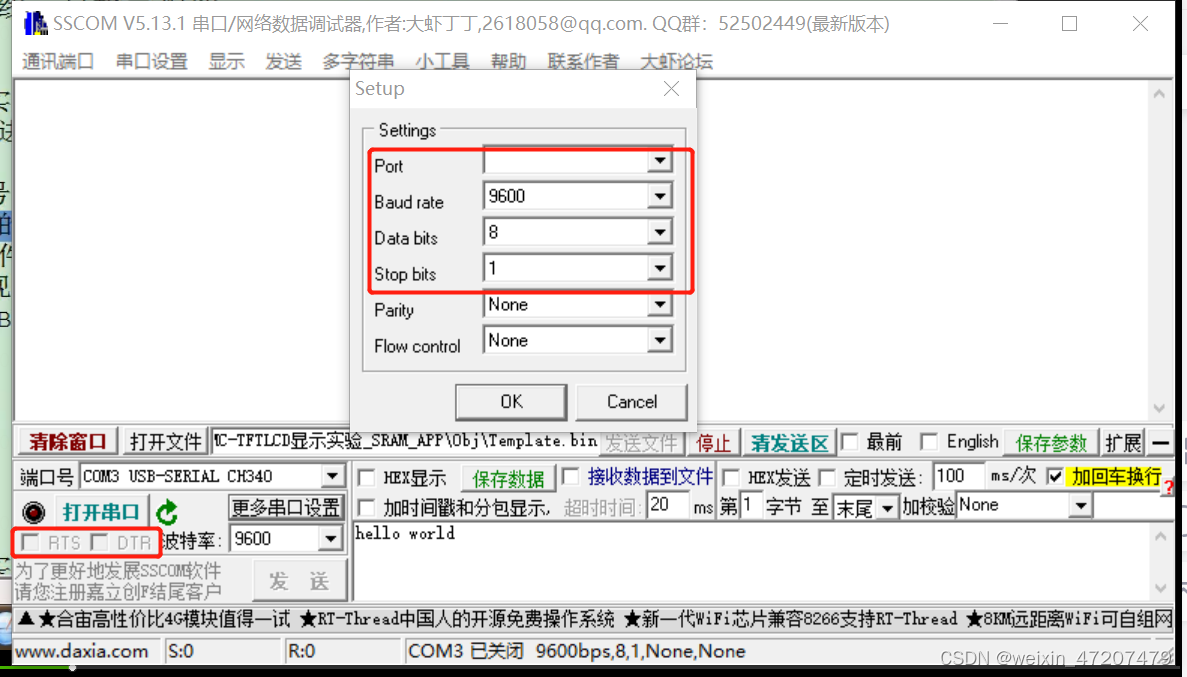Open the Baud rate dropdown in Setup
This screenshot has height=677, width=1187.
tap(660, 195)
